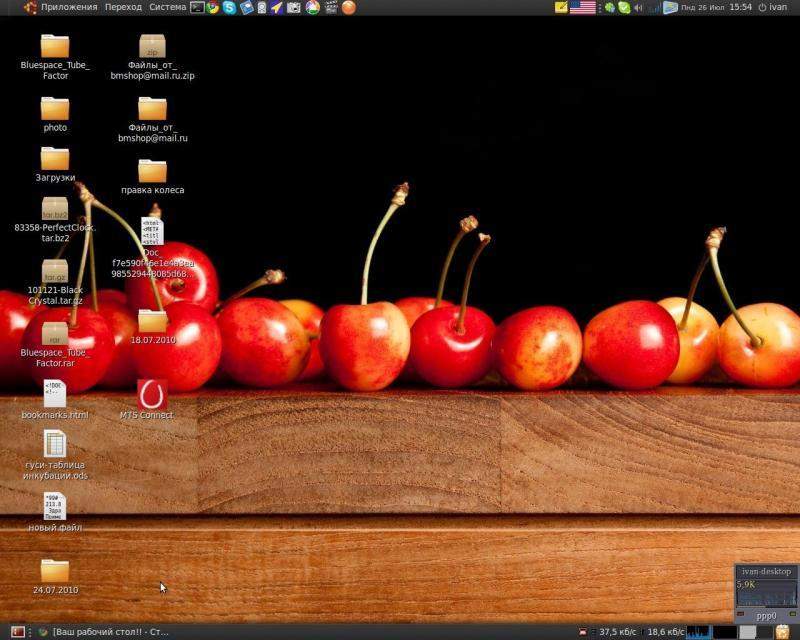Select the Загрузки folder on desktop

[55, 159]
